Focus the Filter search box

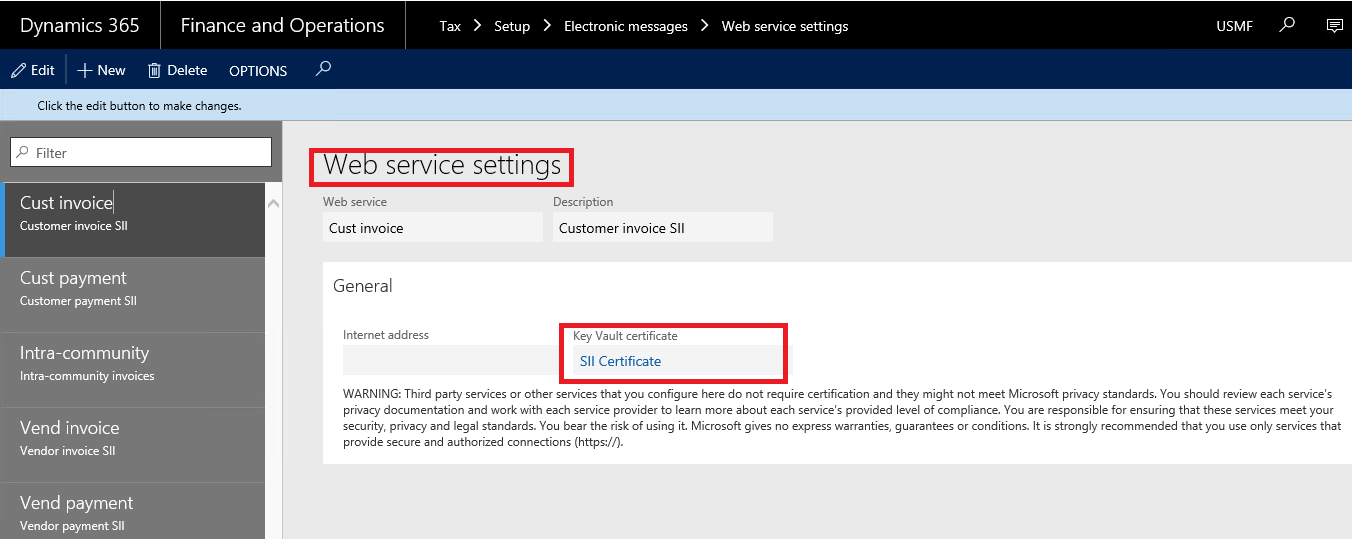[141, 152]
